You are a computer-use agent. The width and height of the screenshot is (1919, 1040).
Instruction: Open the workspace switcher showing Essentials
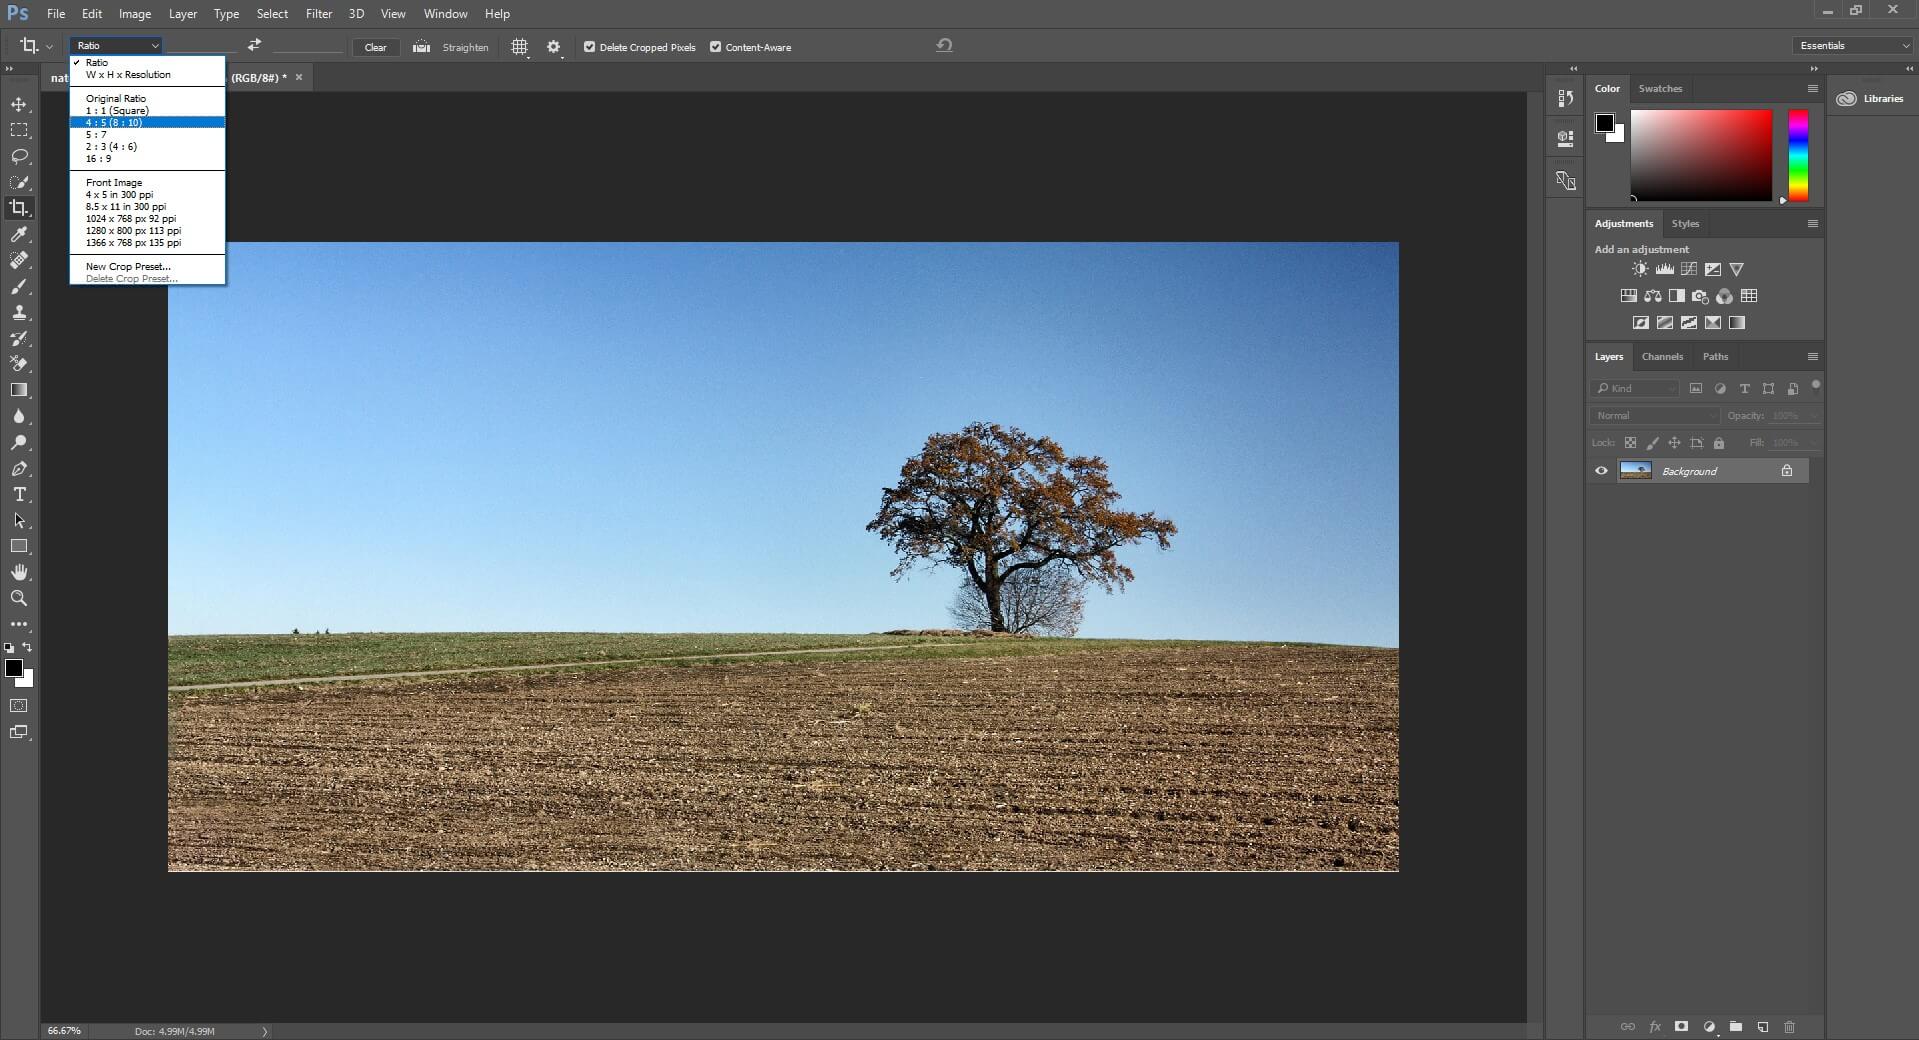coord(1850,45)
